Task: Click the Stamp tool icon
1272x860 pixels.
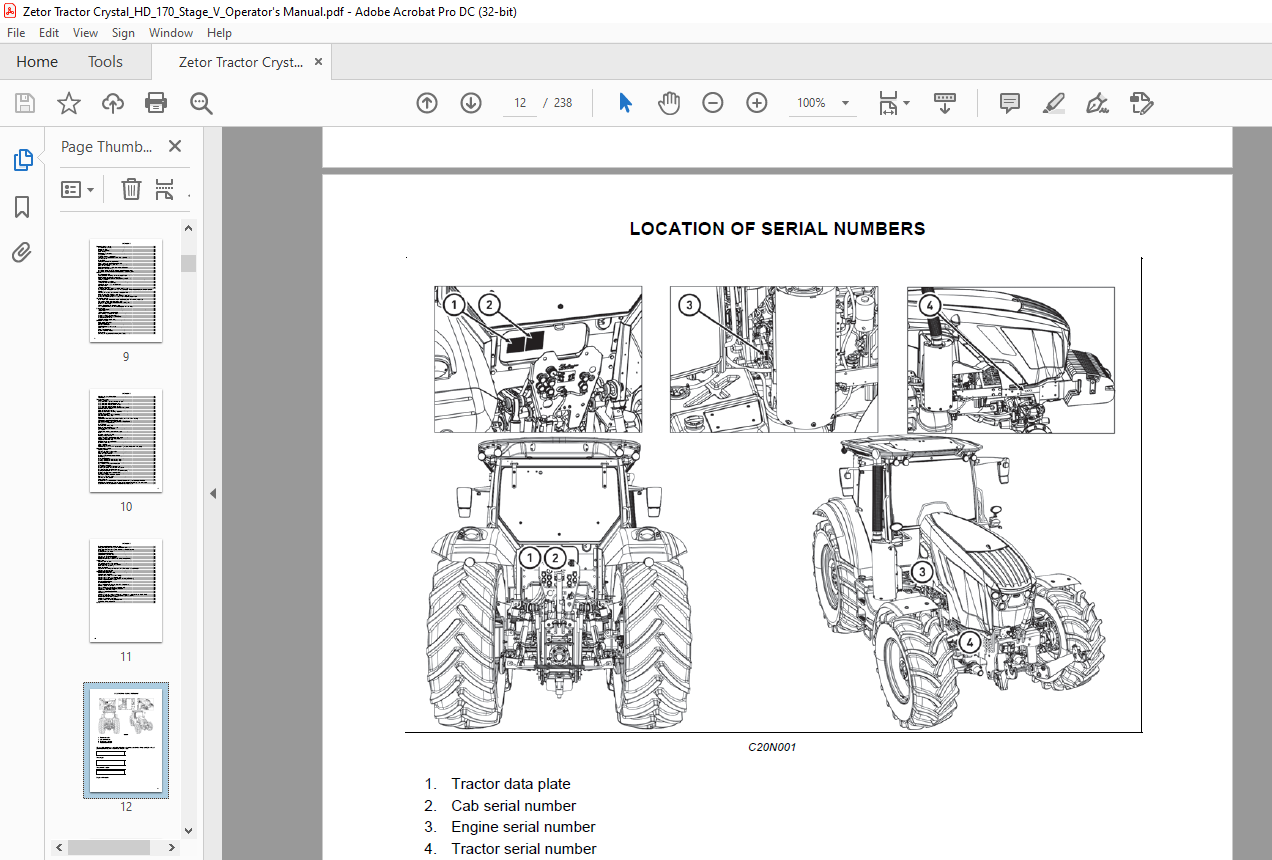Action: 1142,103
